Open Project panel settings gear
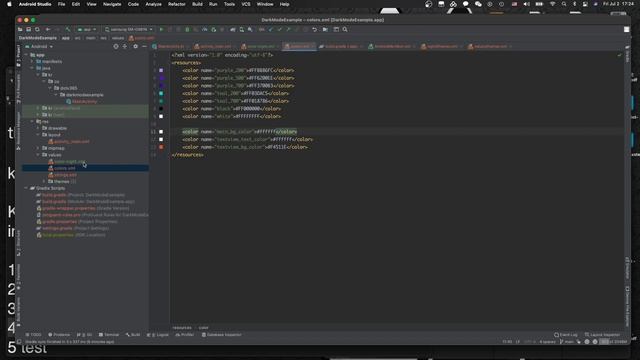Viewport: 640px width, 360px height. click(136, 47)
